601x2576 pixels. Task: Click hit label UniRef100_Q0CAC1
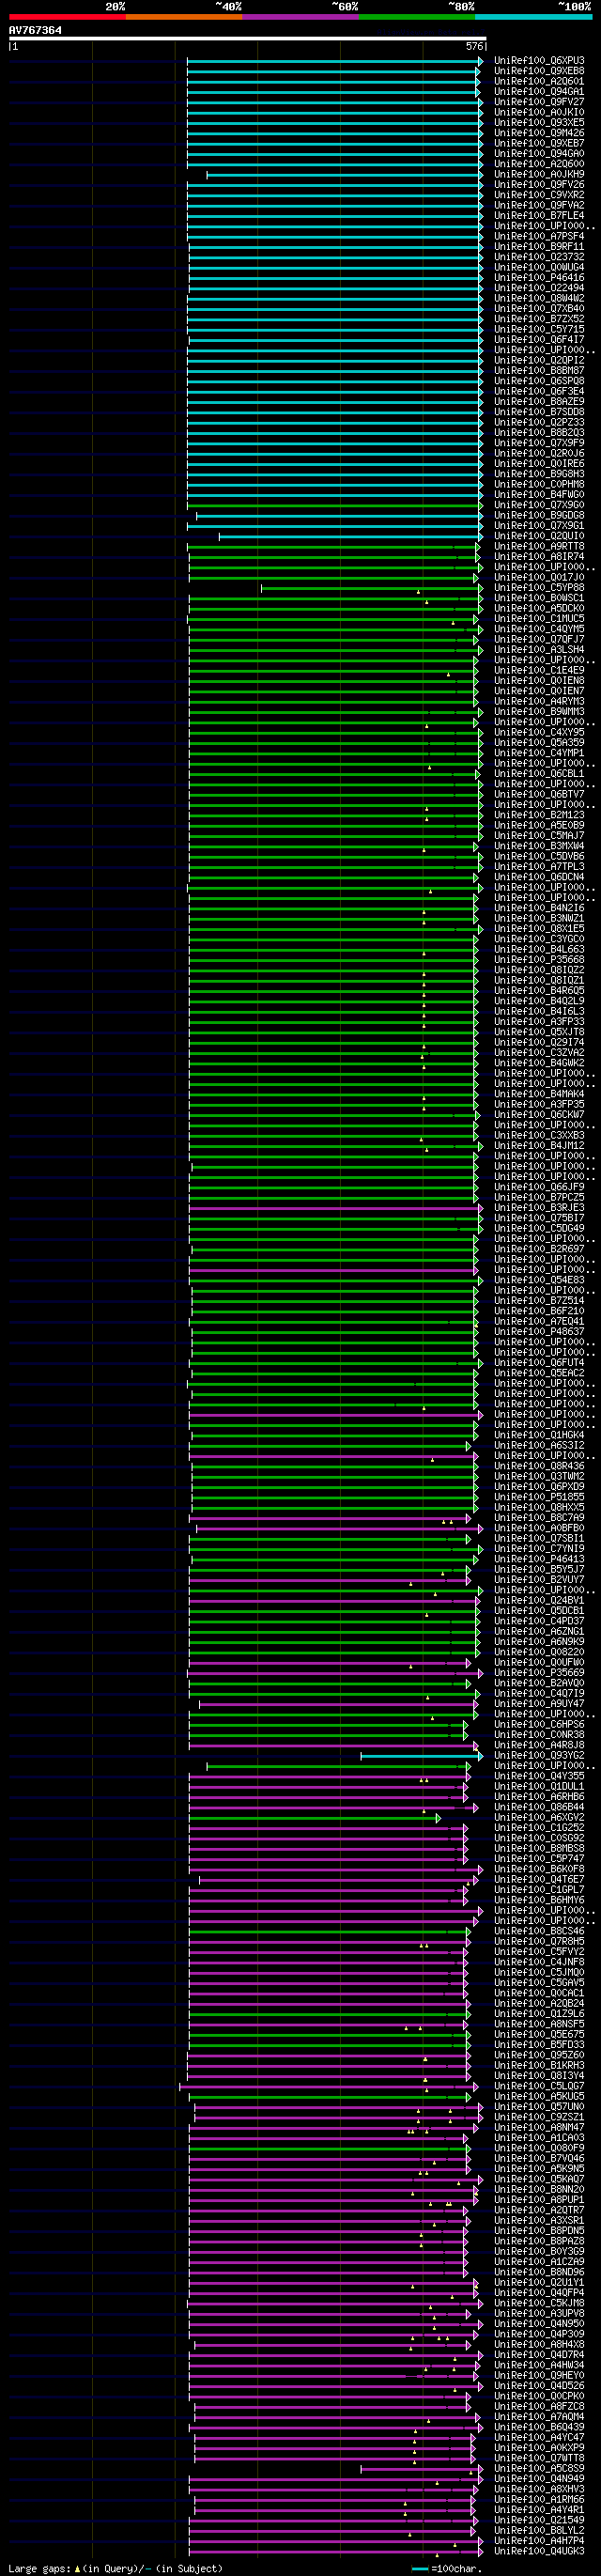(x=540, y=1993)
